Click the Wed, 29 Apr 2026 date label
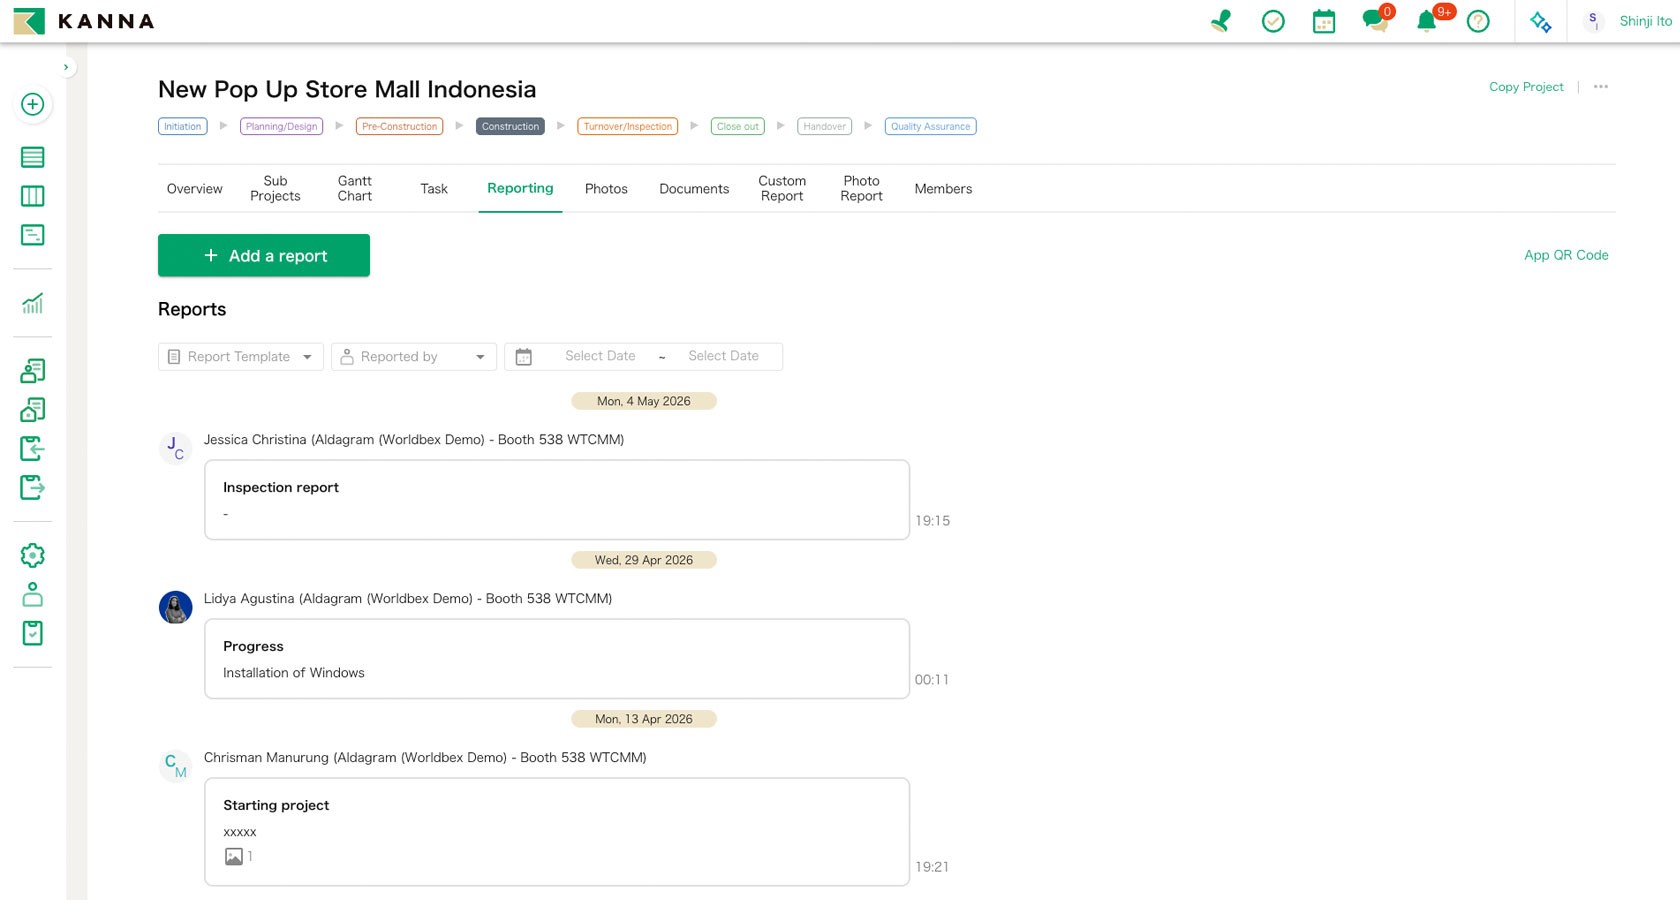Image resolution: width=1680 pixels, height=900 pixels. (x=644, y=560)
